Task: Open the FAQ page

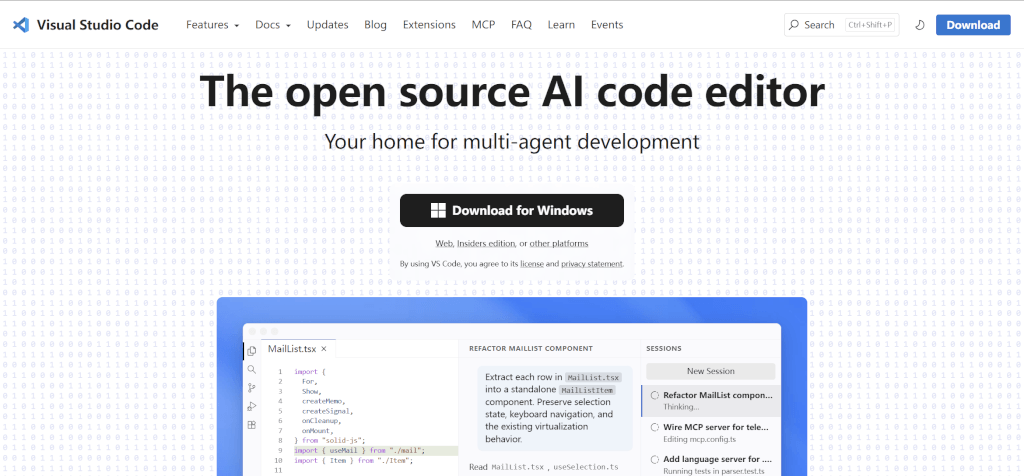Action: 521,25
